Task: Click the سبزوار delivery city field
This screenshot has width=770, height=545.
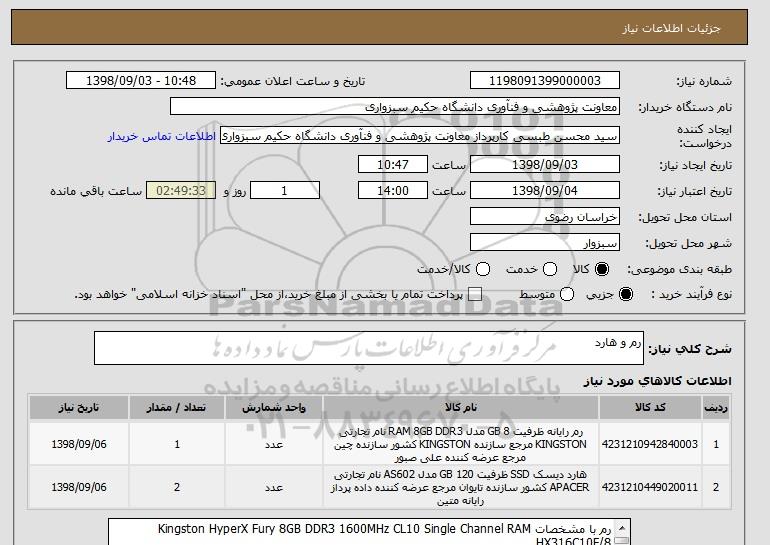Action: point(545,243)
